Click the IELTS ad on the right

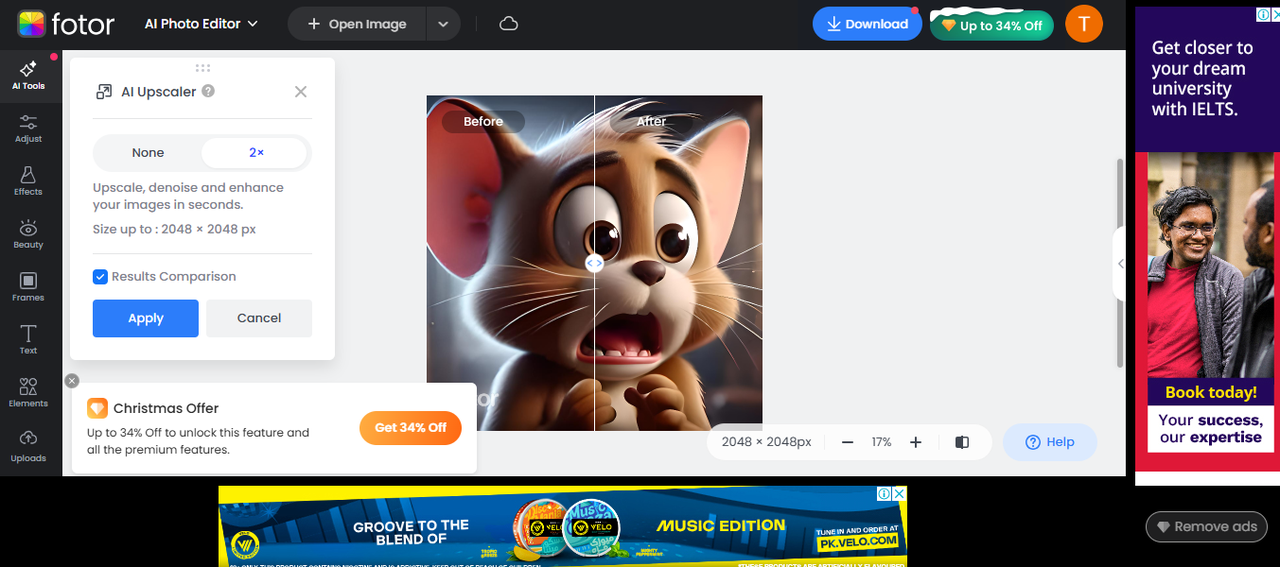(1206, 245)
